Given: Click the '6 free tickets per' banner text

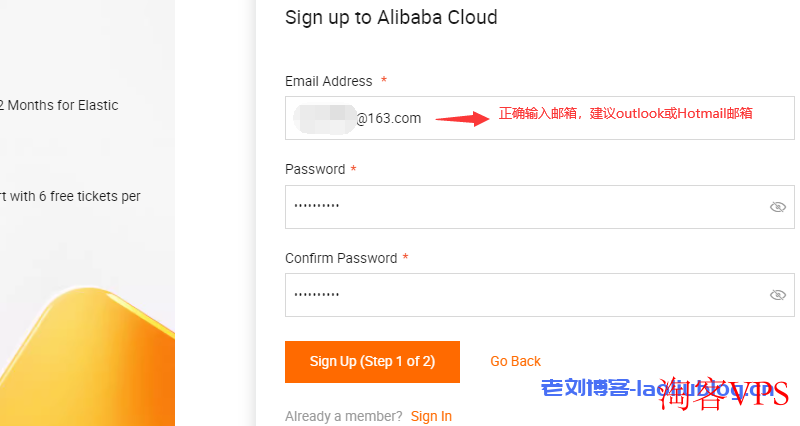Looking at the screenshot, I should [89, 196].
